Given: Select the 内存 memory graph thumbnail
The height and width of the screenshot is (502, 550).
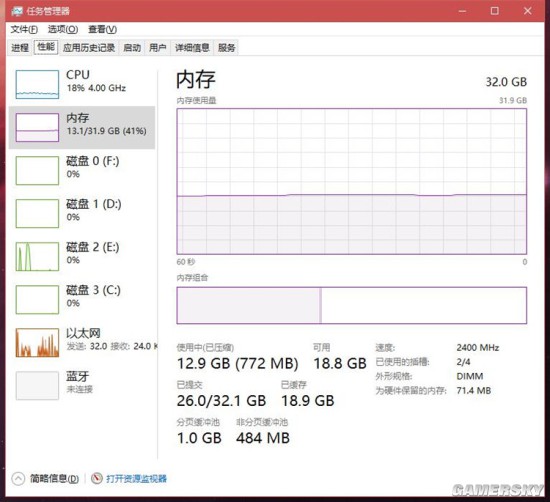Looking at the screenshot, I should click(37, 127).
